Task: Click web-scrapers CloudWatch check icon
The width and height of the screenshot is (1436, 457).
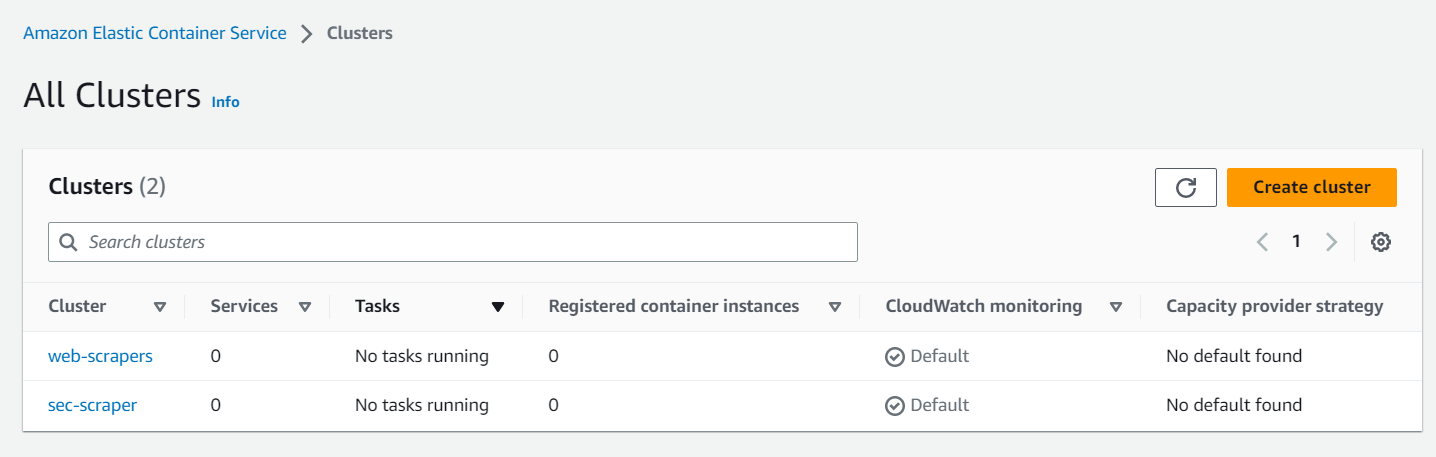Action: point(895,357)
